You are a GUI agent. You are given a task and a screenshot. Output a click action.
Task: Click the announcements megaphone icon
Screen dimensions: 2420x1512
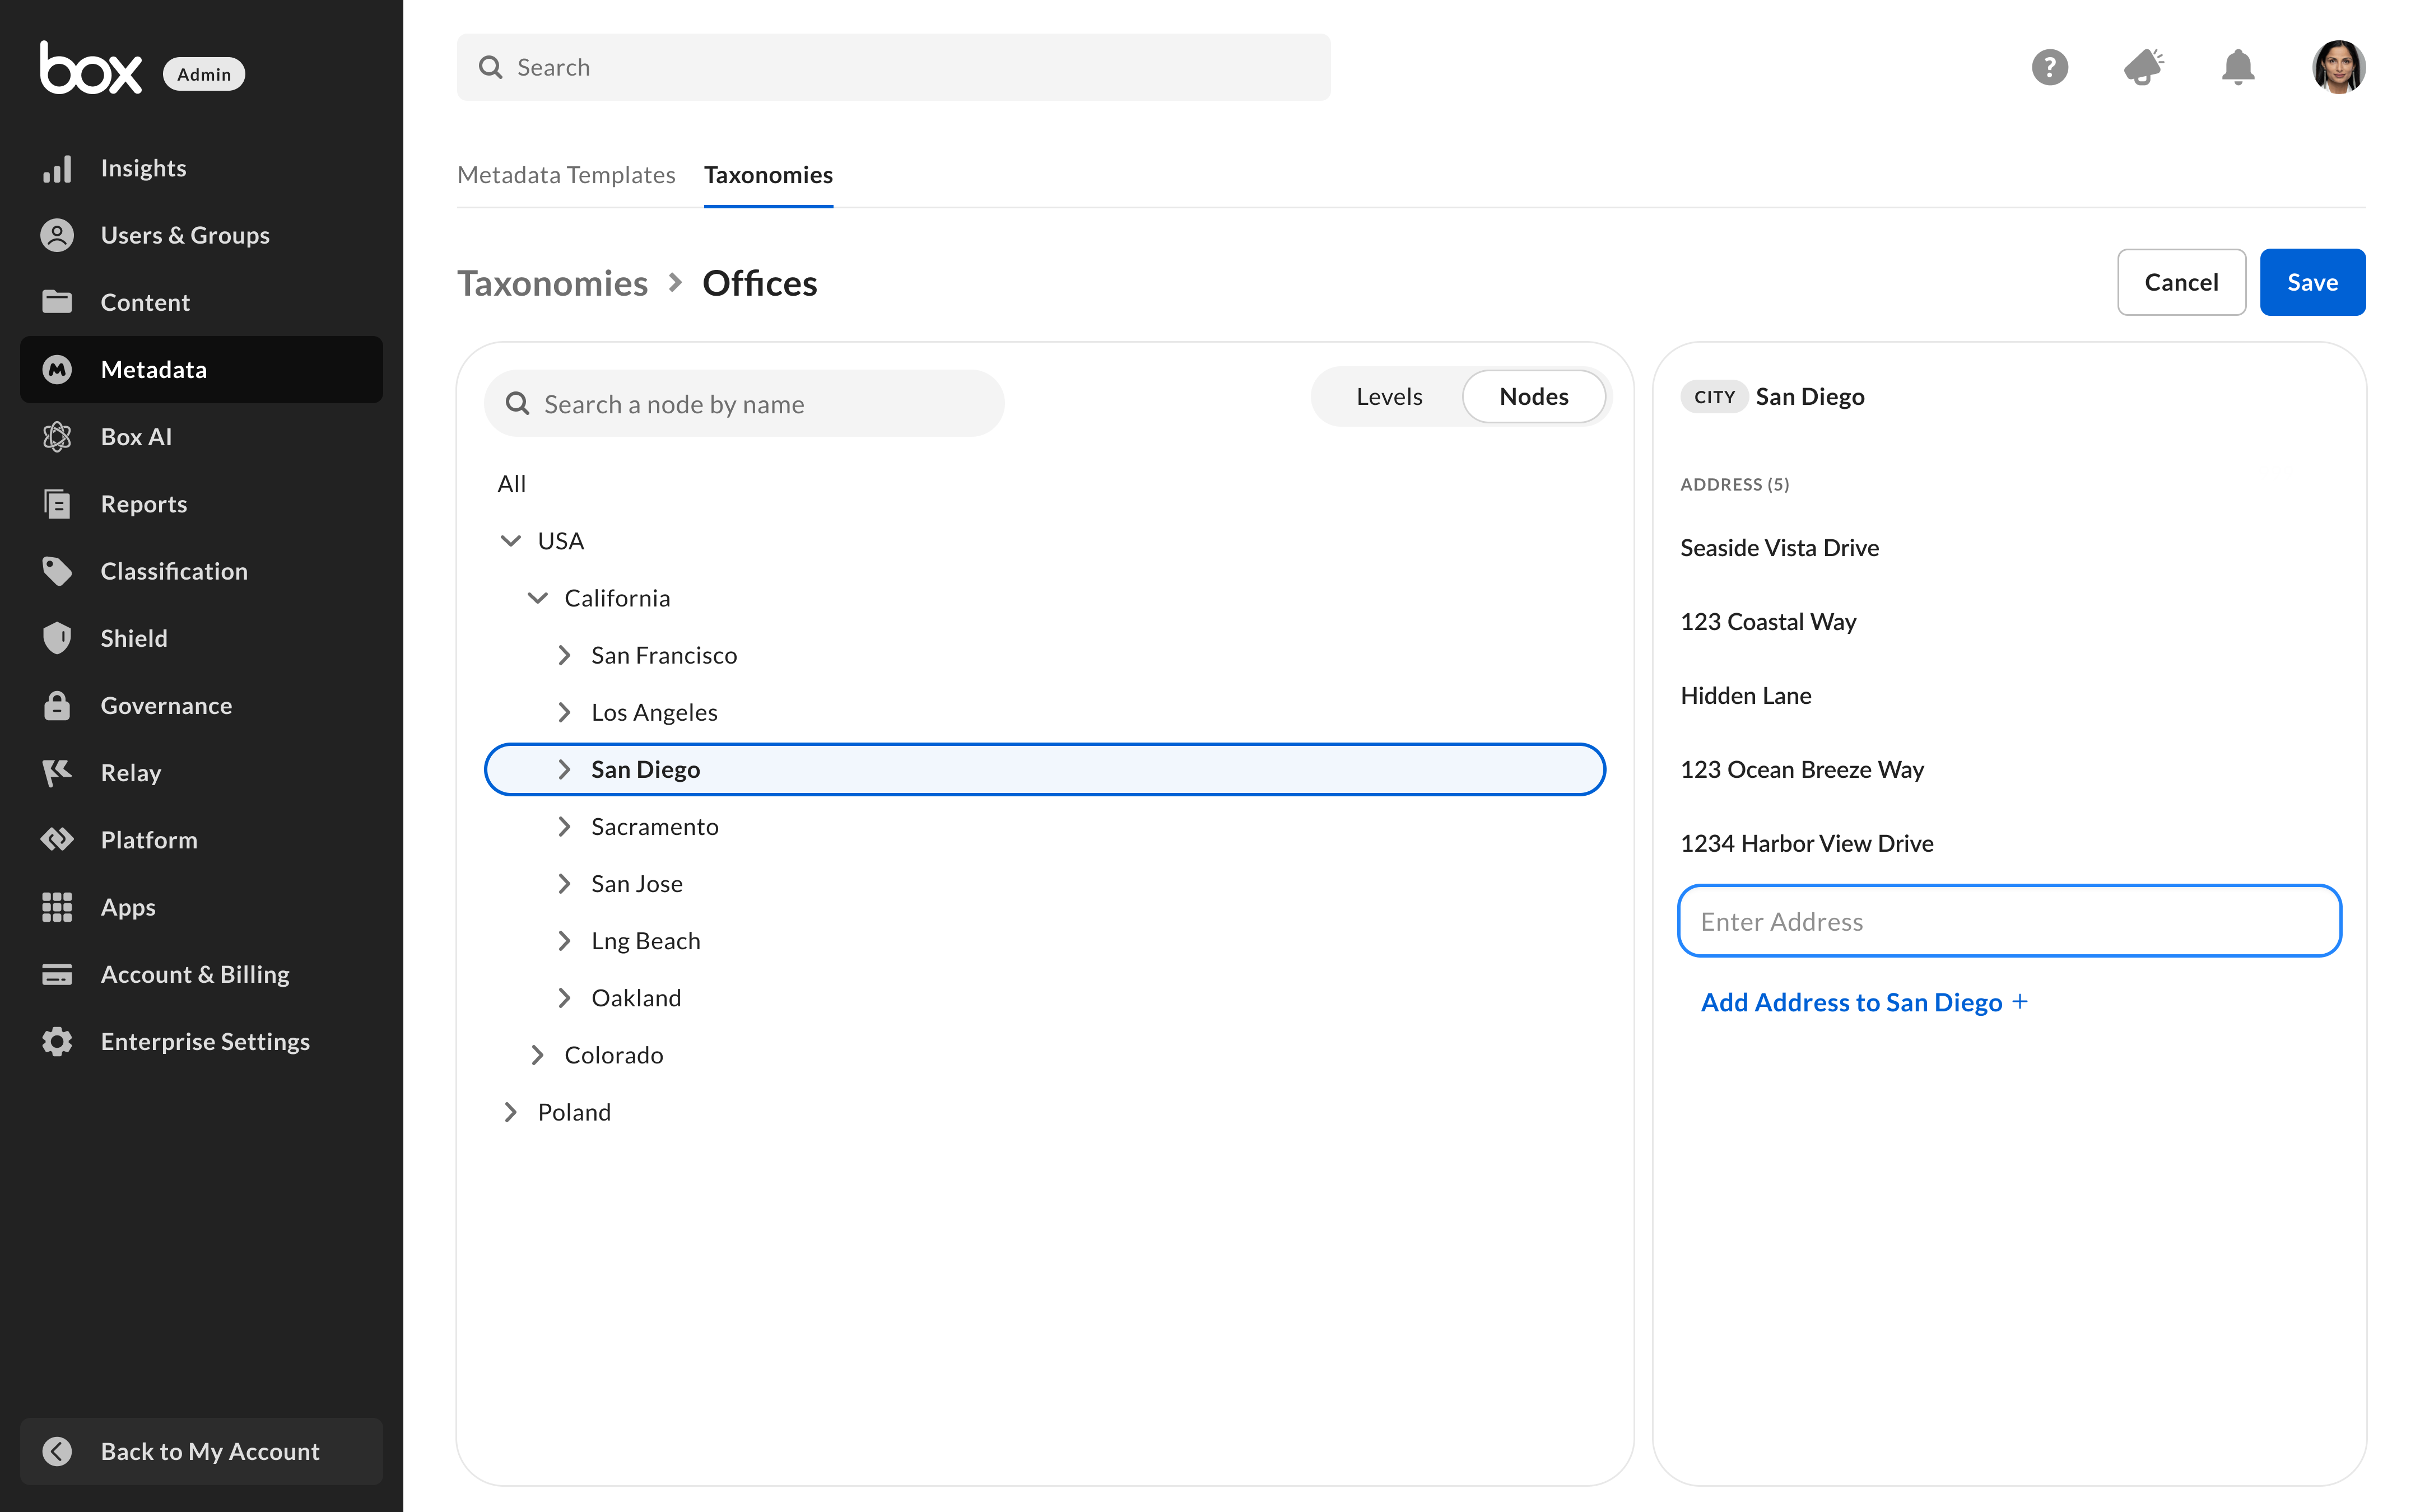pyautogui.click(x=2143, y=67)
